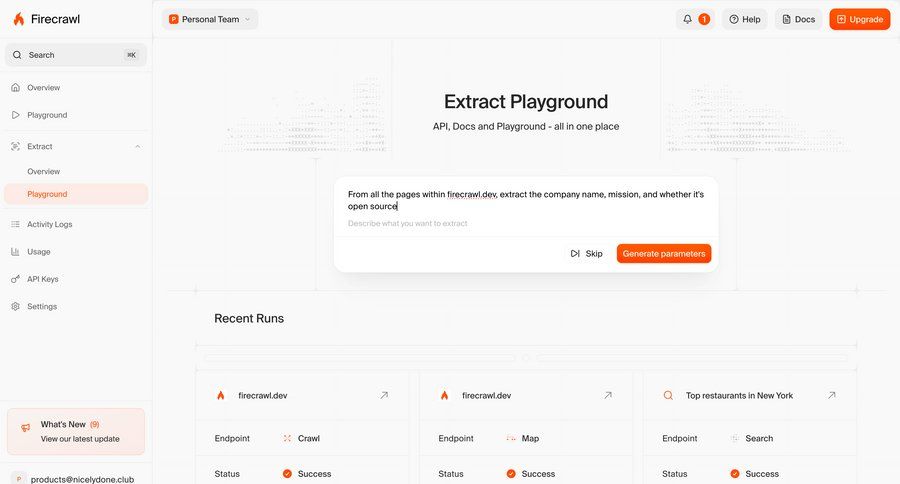Click the Upgrade button

(859, 19)
